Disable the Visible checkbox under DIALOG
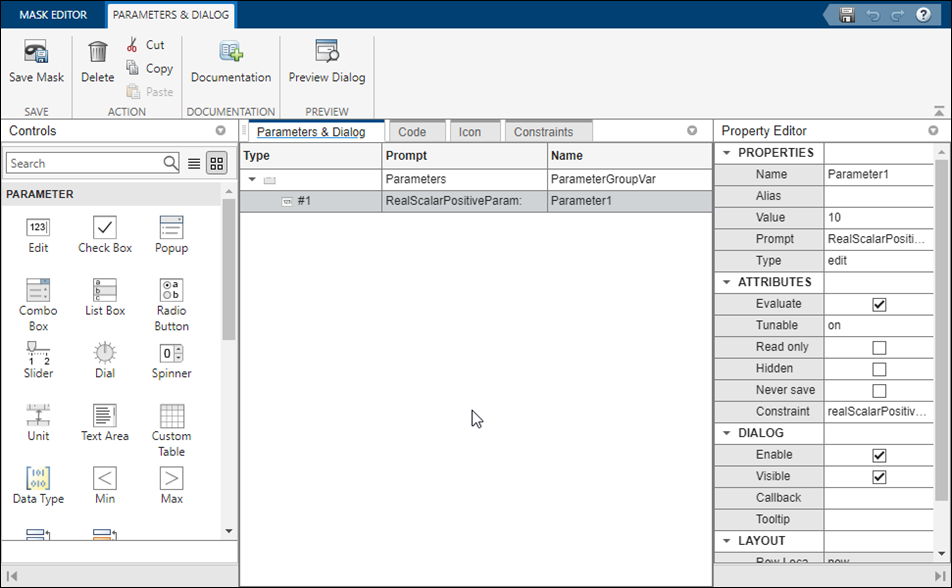The height and width of the screenshot is (588, 952). (878, 475)
